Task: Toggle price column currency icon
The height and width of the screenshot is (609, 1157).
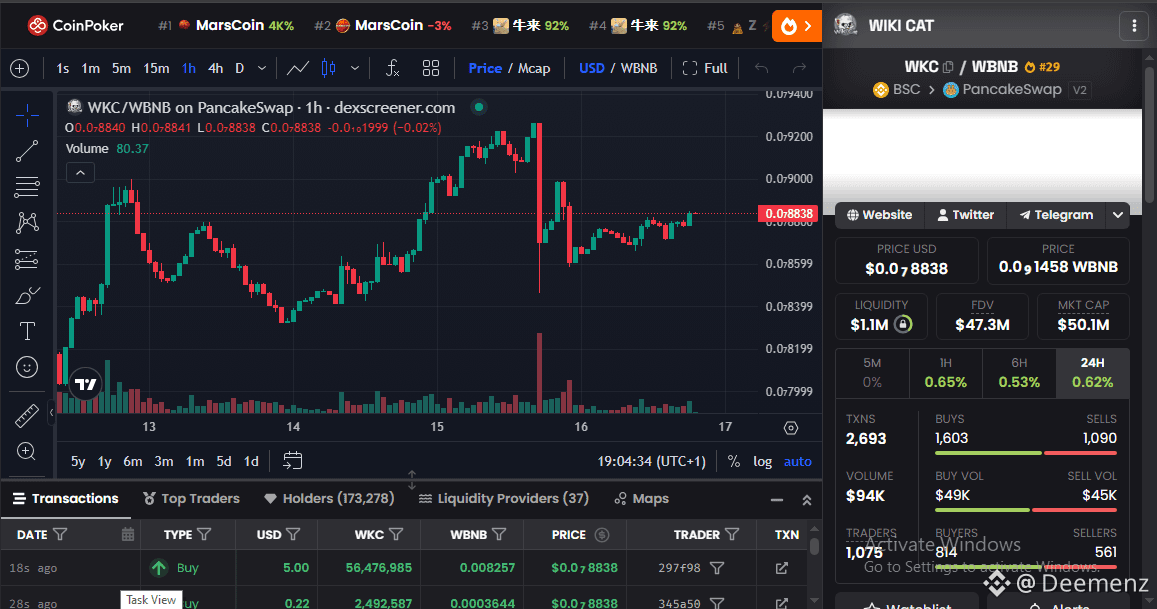Action: pyautogui.click(x=601, y=534)
